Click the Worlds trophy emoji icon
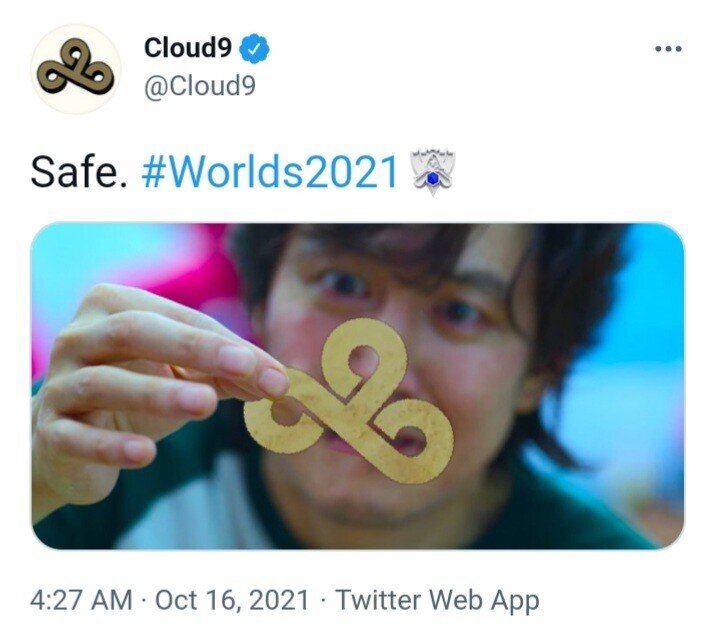718x642 pixels. [433, 172]
